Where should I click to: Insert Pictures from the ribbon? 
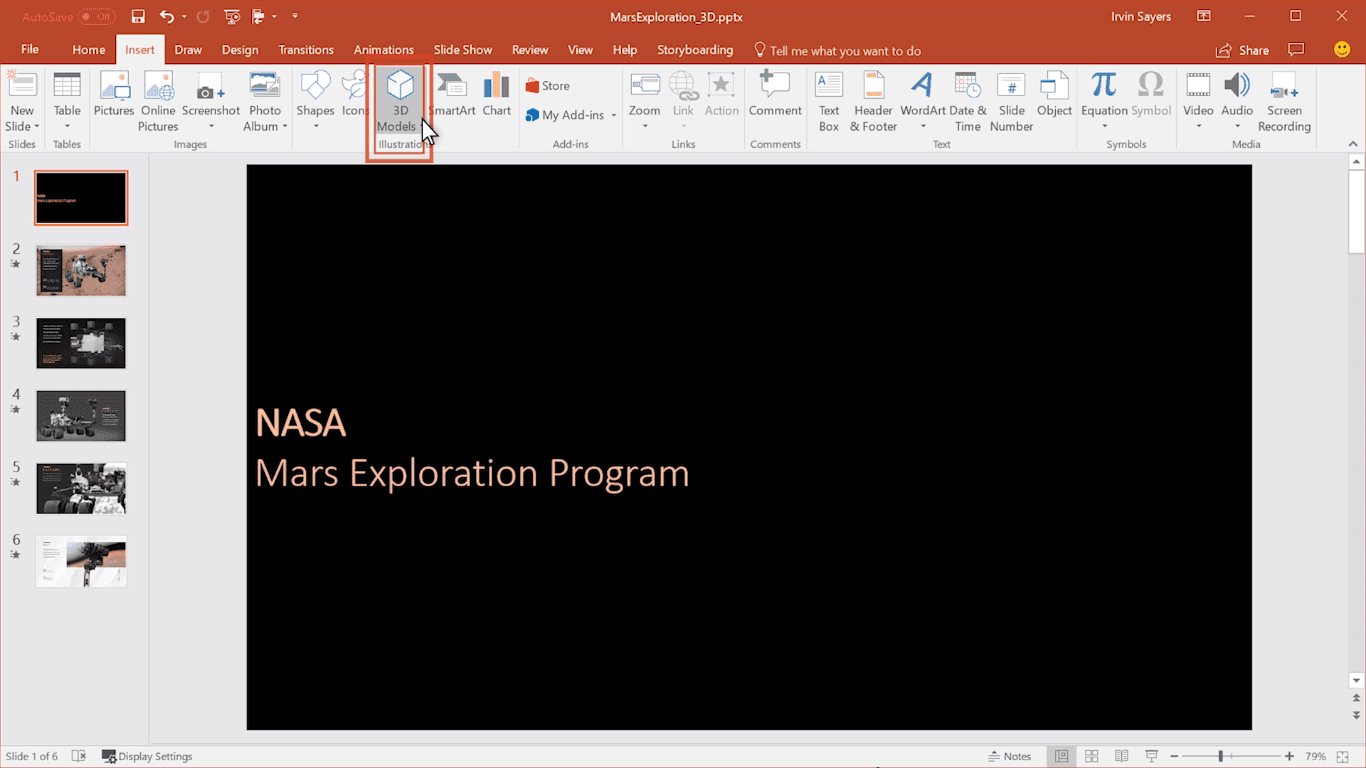(x=114, y=95)
